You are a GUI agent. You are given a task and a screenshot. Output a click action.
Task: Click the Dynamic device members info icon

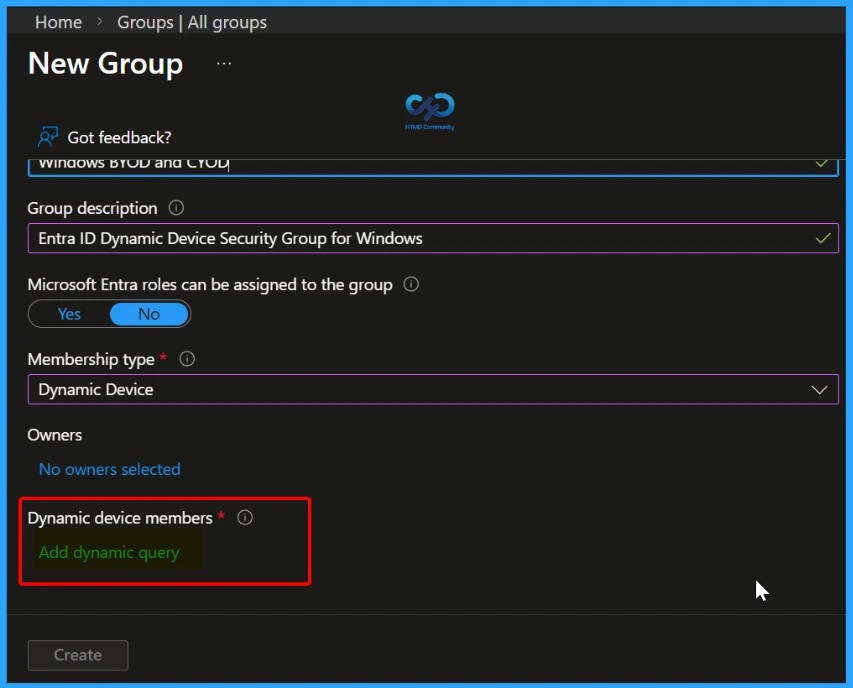tap(245, 518)
